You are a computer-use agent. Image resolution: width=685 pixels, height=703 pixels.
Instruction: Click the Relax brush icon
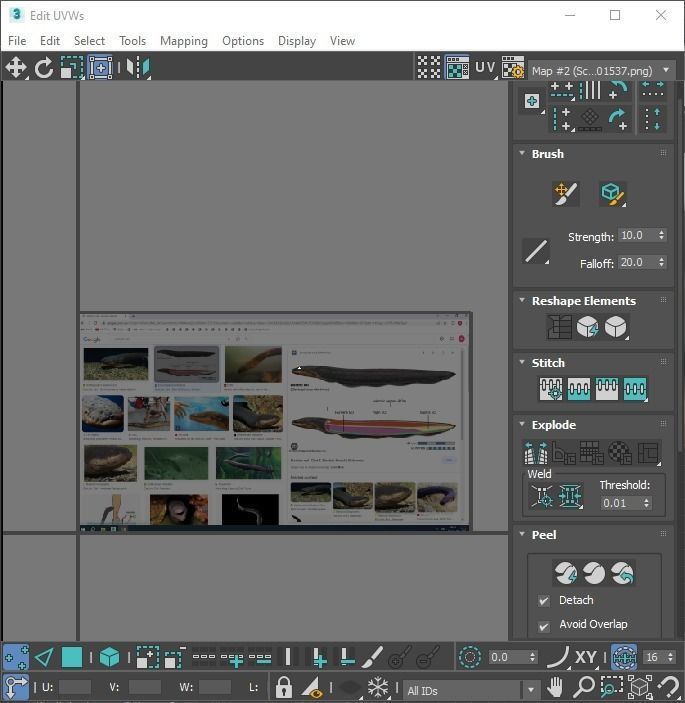613,194
